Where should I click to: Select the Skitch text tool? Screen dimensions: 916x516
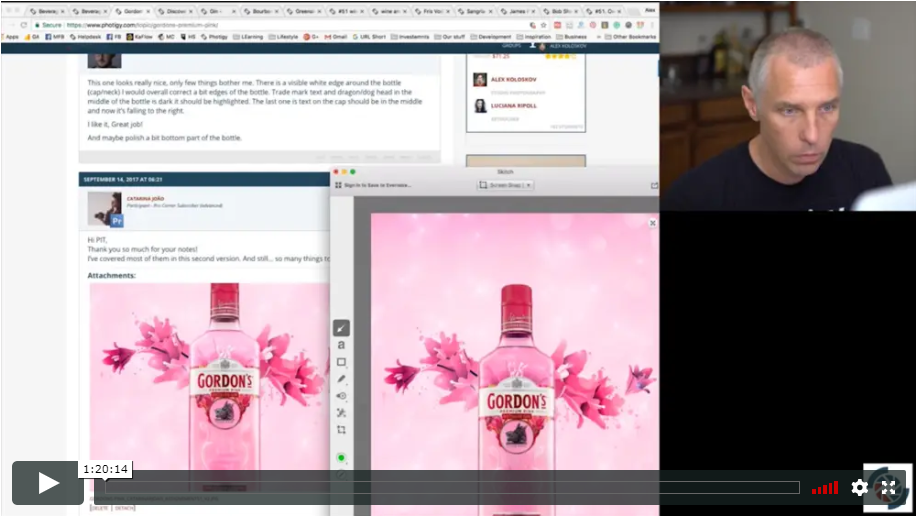[x=341, y=345]
